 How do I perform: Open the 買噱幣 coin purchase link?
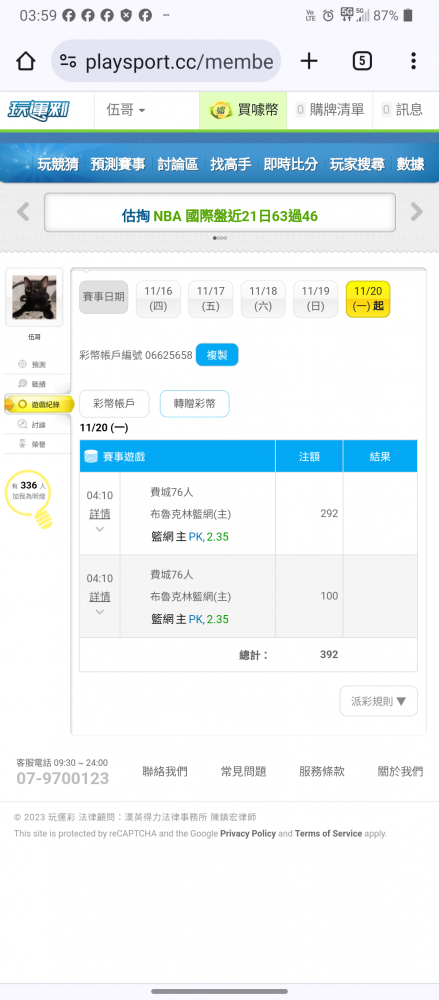pyautogui.click(x=243, y=110)
